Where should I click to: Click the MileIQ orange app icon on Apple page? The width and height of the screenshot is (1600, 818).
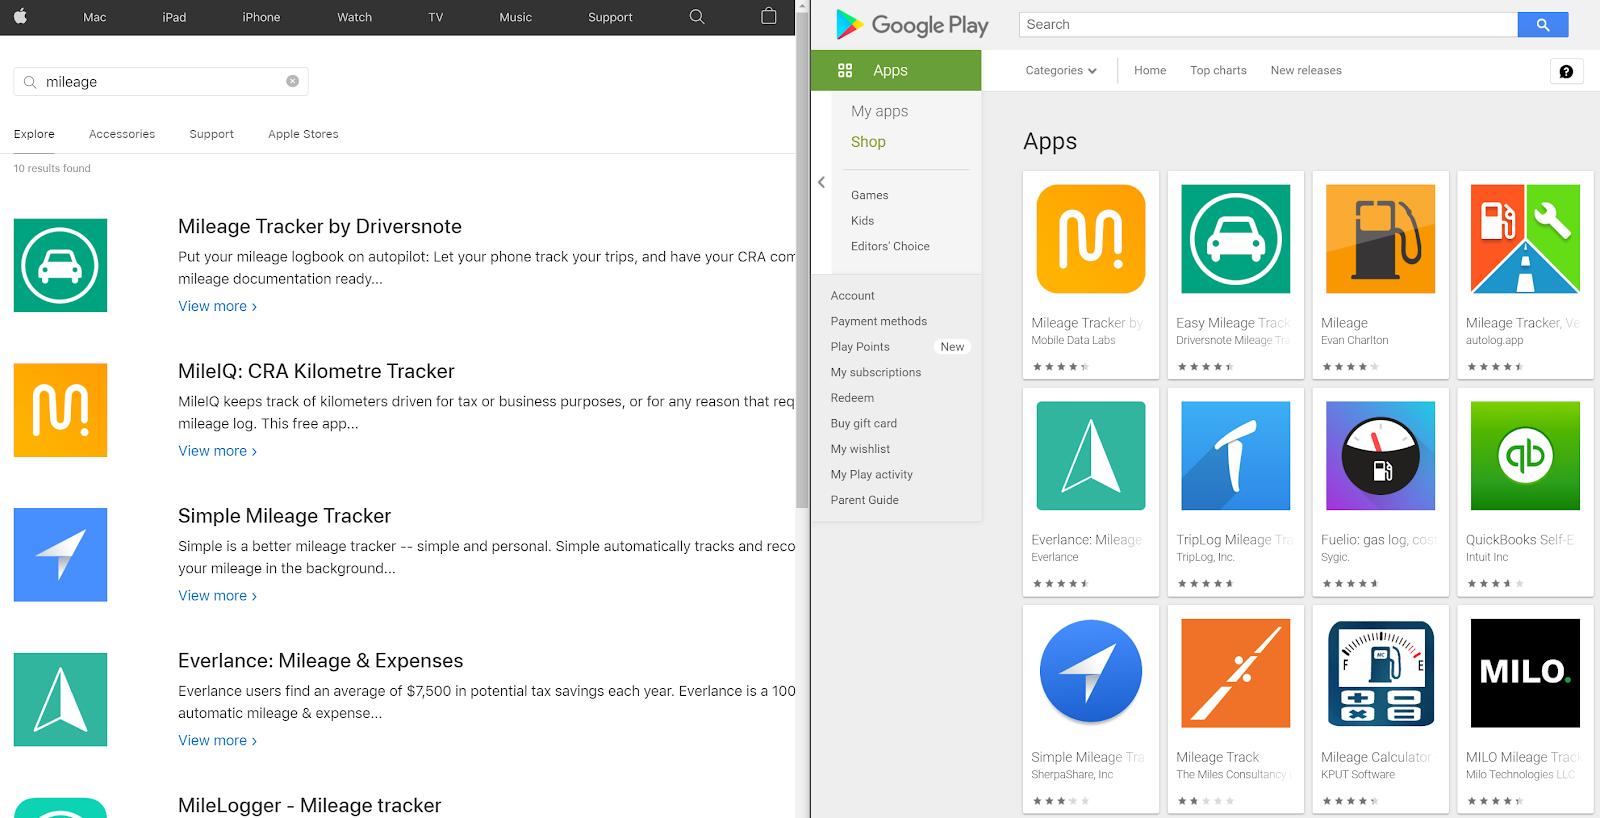60,410
